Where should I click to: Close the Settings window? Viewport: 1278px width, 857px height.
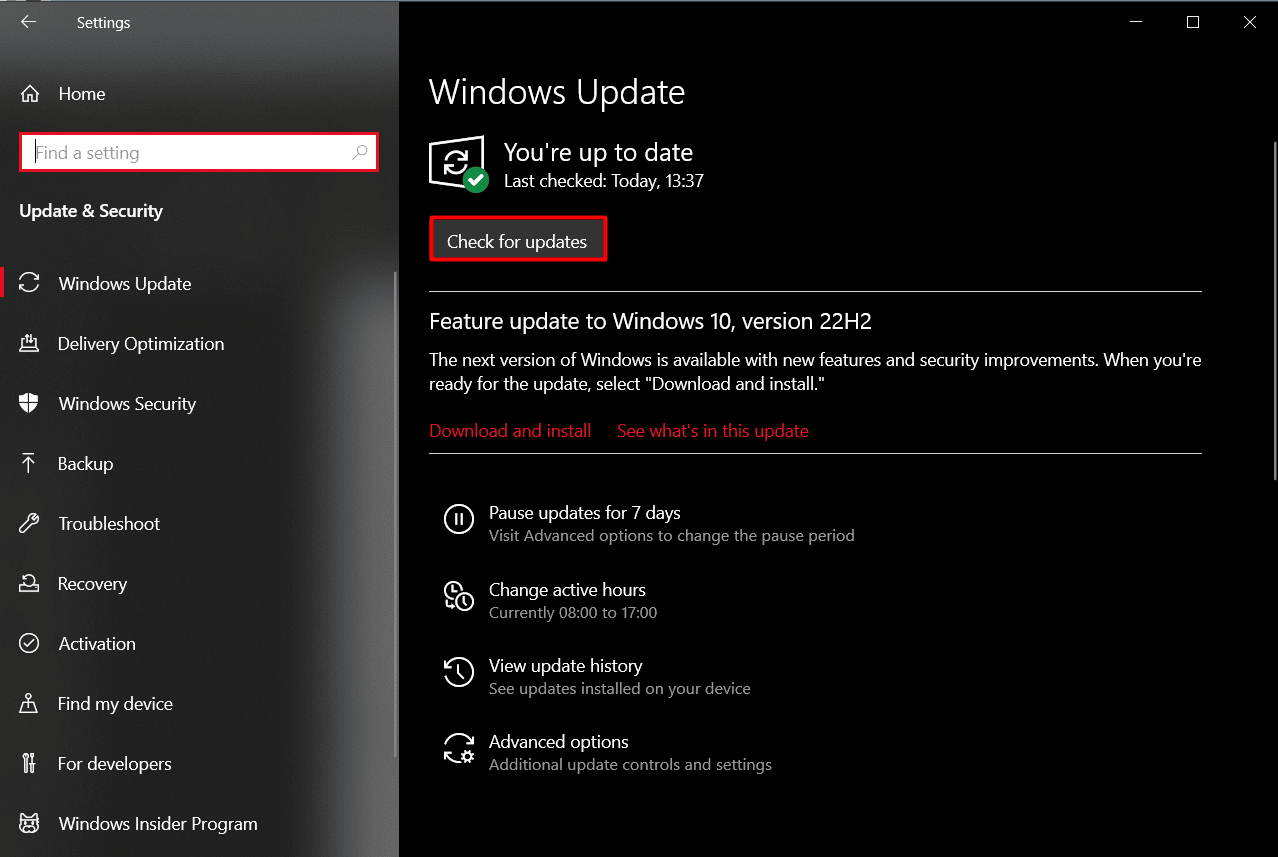1249,22
